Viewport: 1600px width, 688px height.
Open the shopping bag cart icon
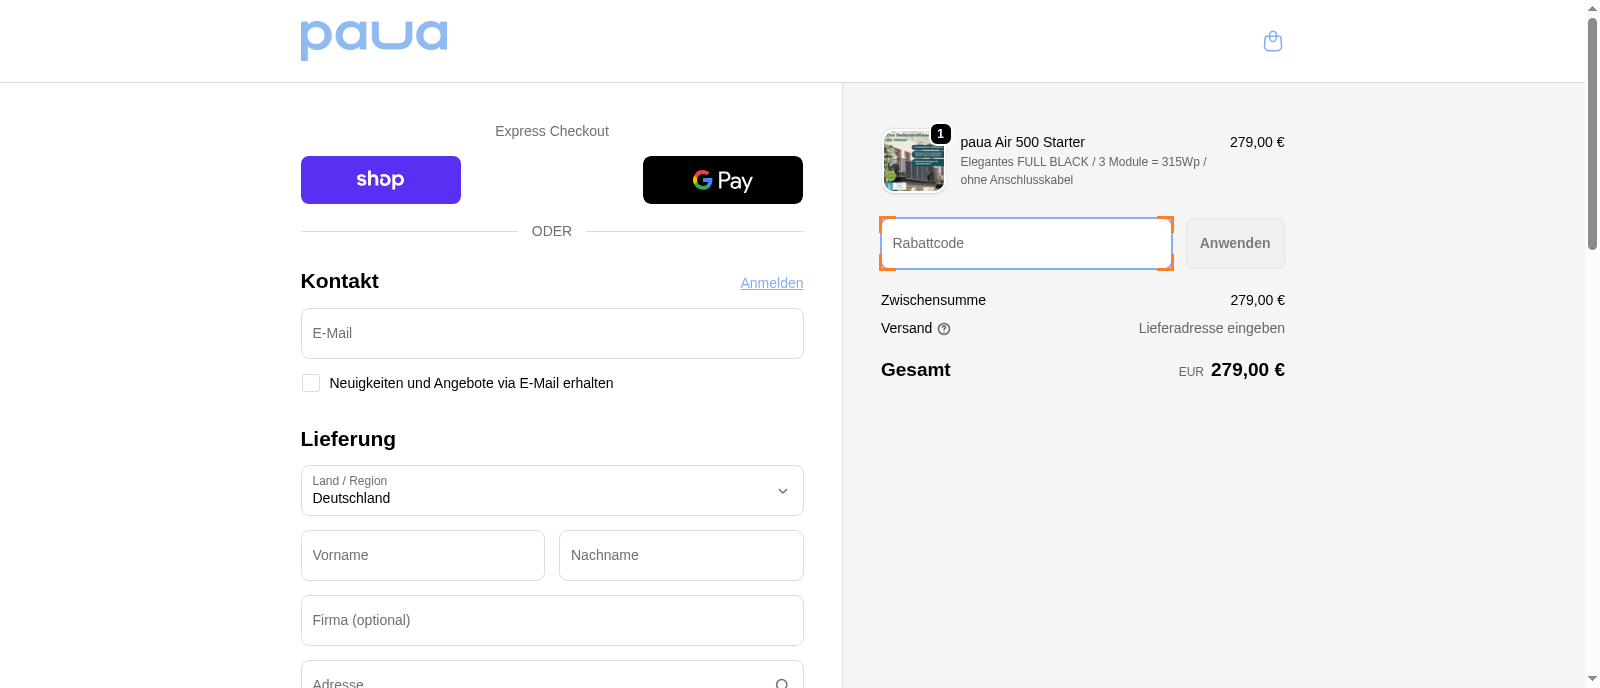tap(1272, 41)
